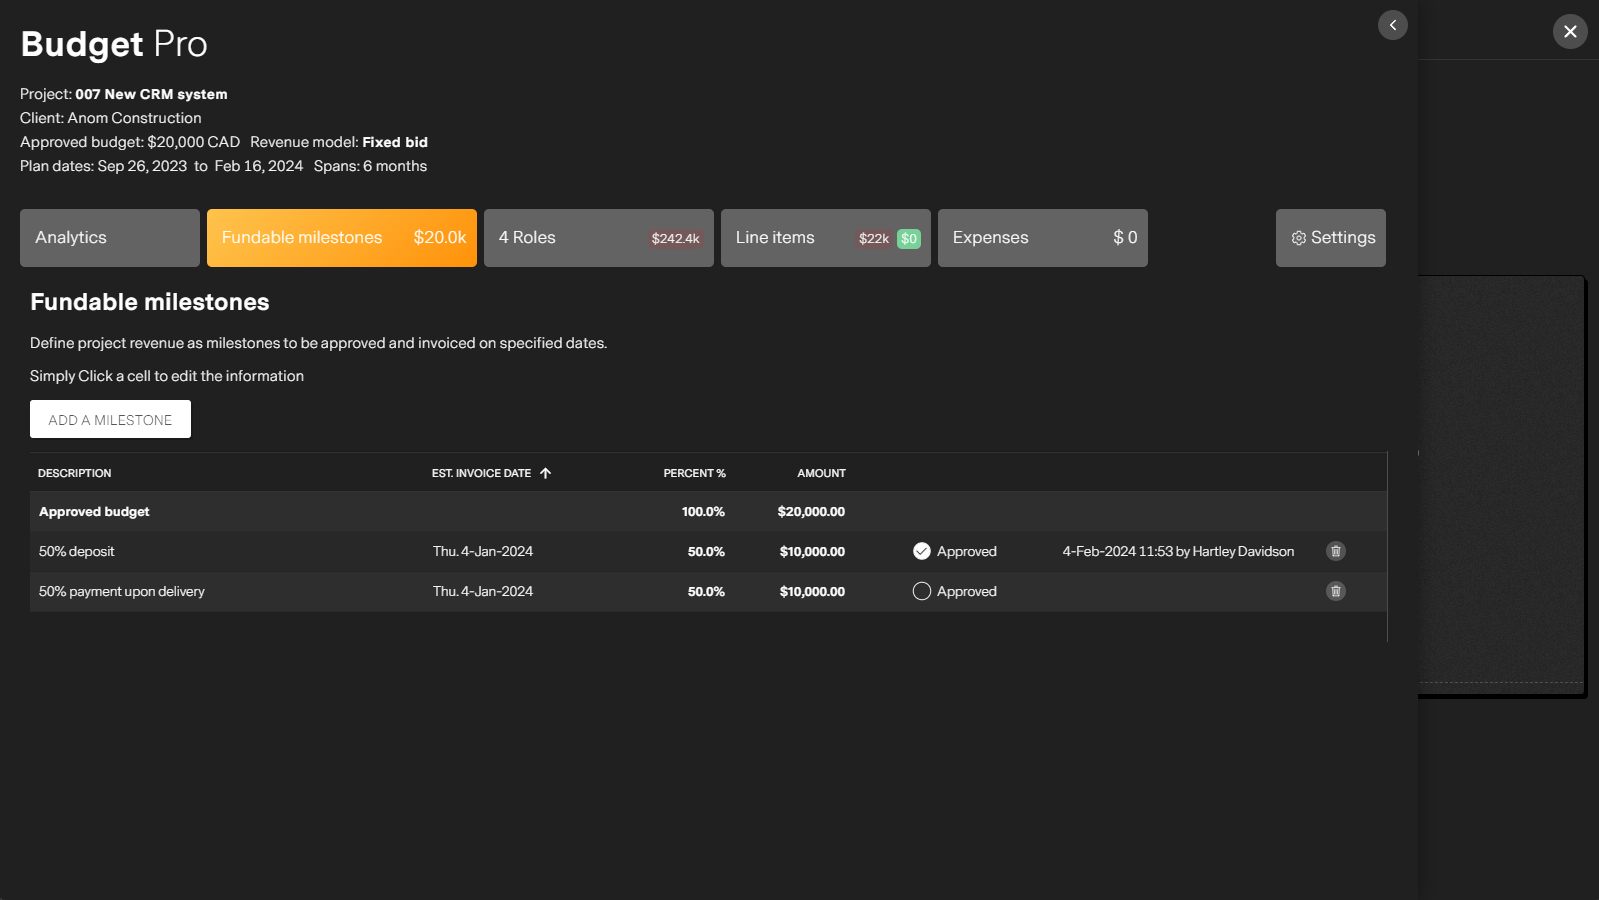Click the ADD A MILESTONE button

click(x=110, y=419)
